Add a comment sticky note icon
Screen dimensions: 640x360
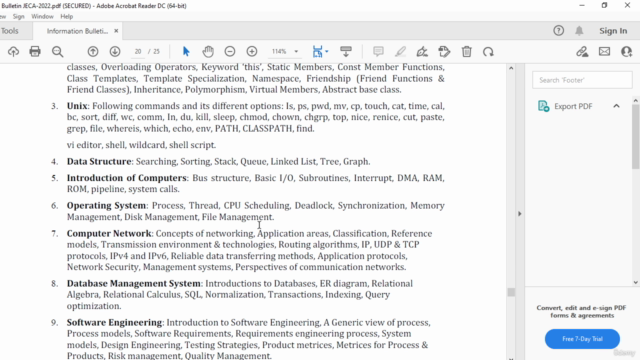point(378,51)
